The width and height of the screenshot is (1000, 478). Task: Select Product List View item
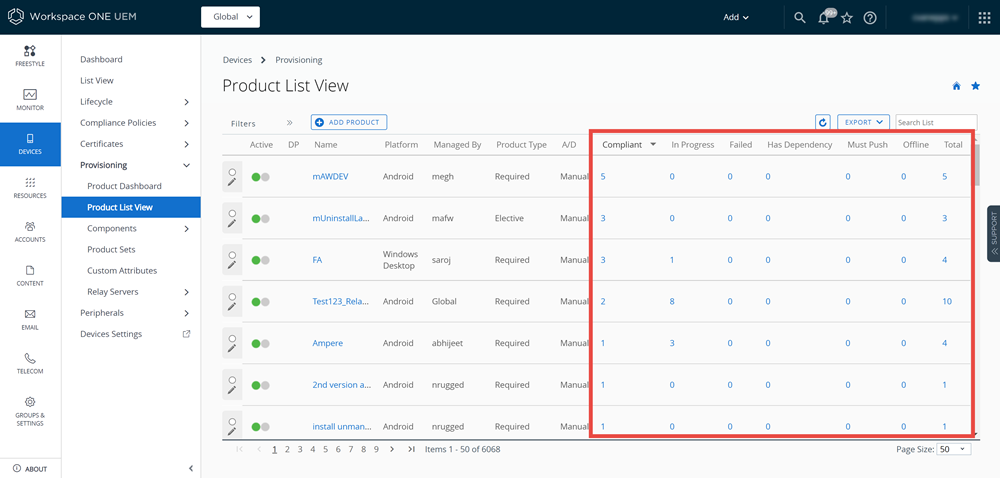[131, 207]
